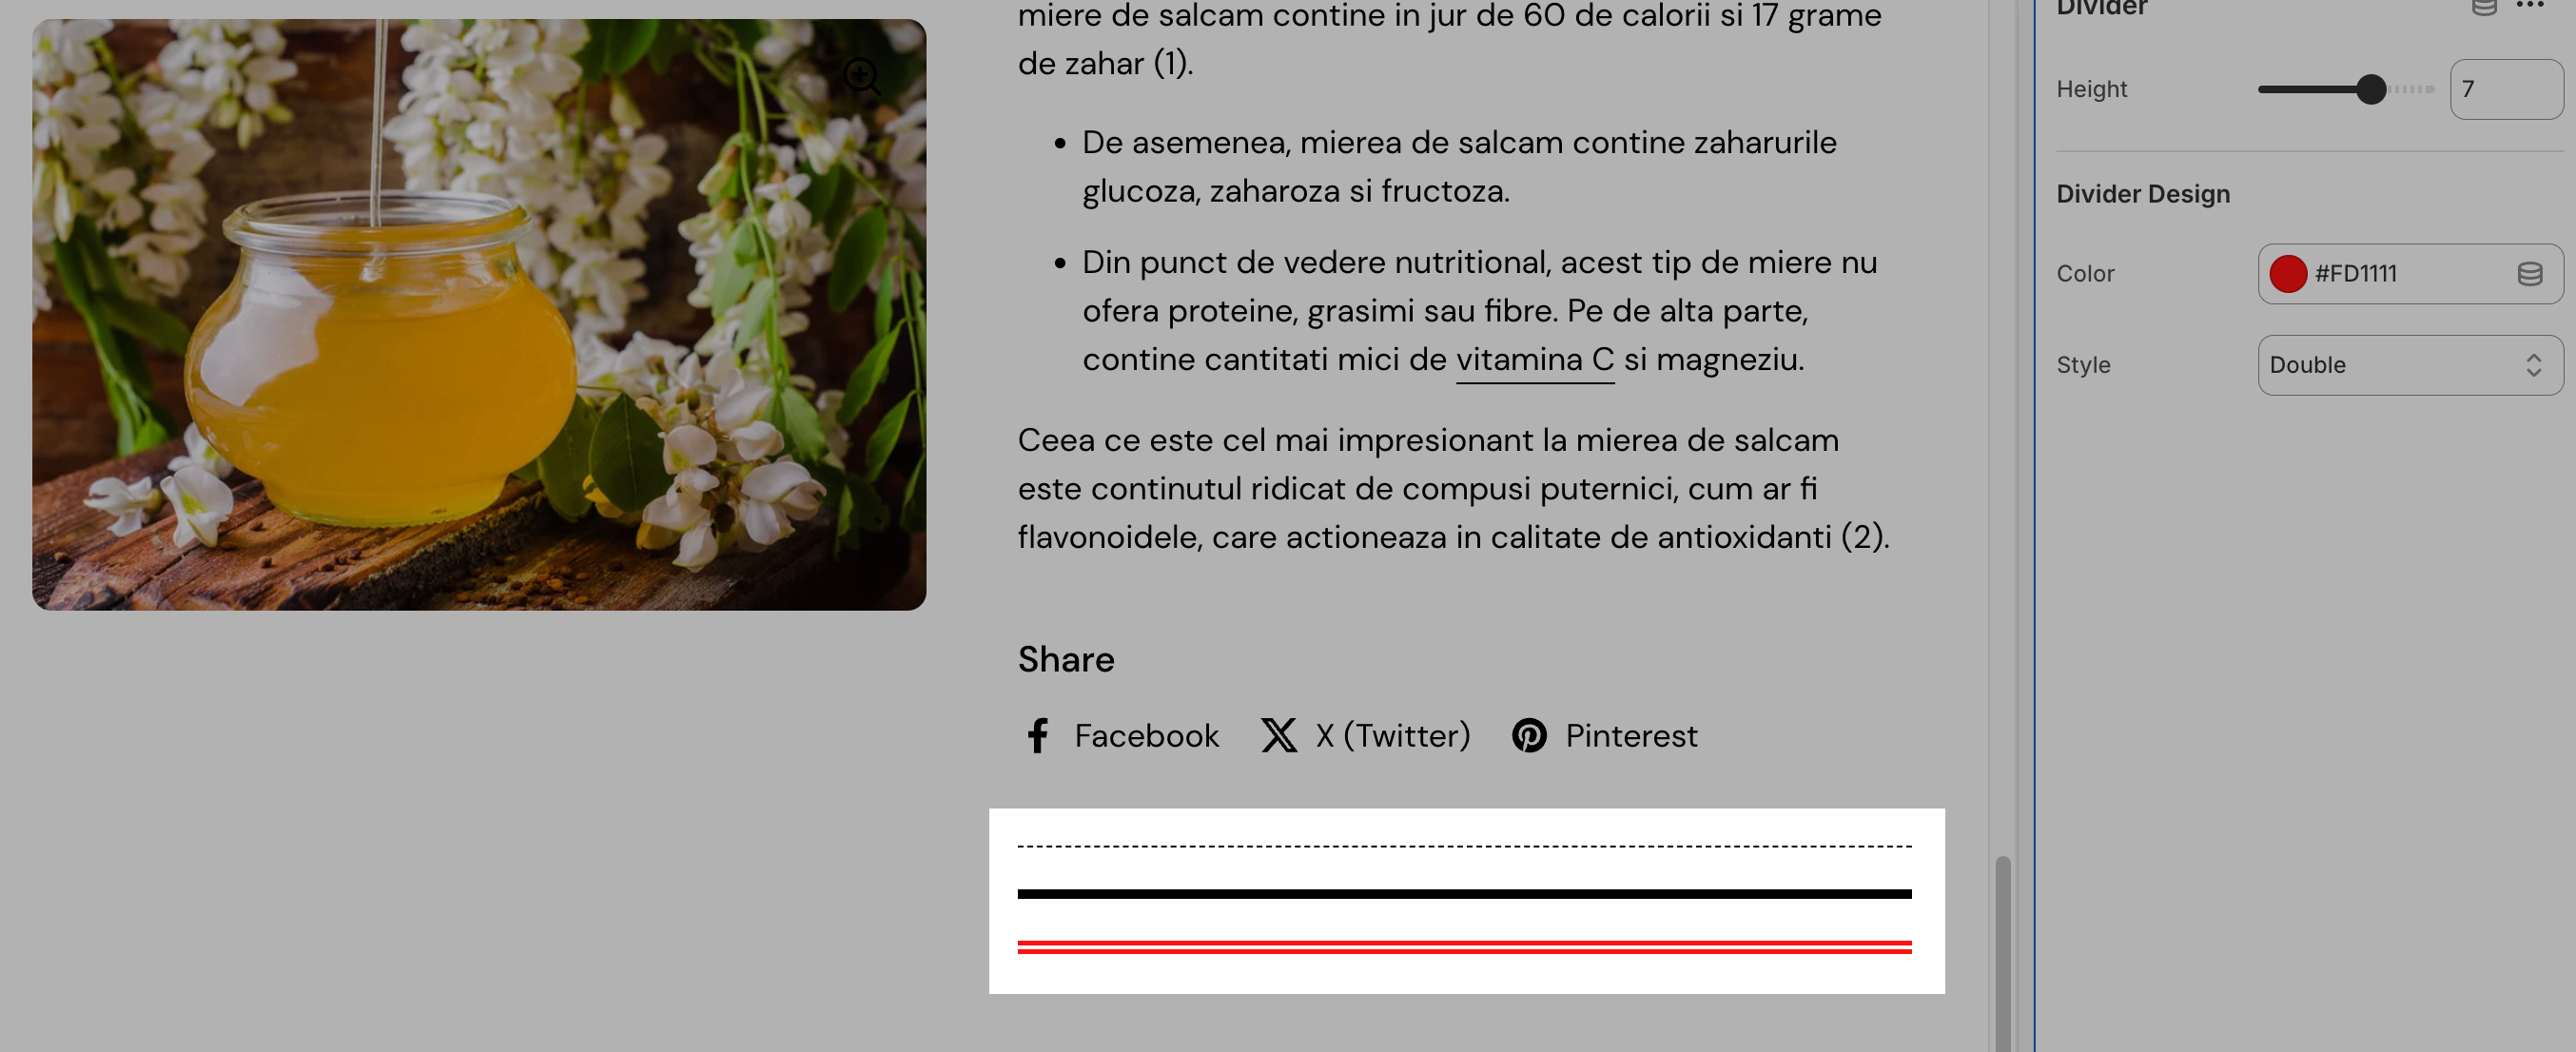Click the magnifier zoom icon on honey image
Viewport: 2576px width, 1052px height.
[x=861, y=76]
